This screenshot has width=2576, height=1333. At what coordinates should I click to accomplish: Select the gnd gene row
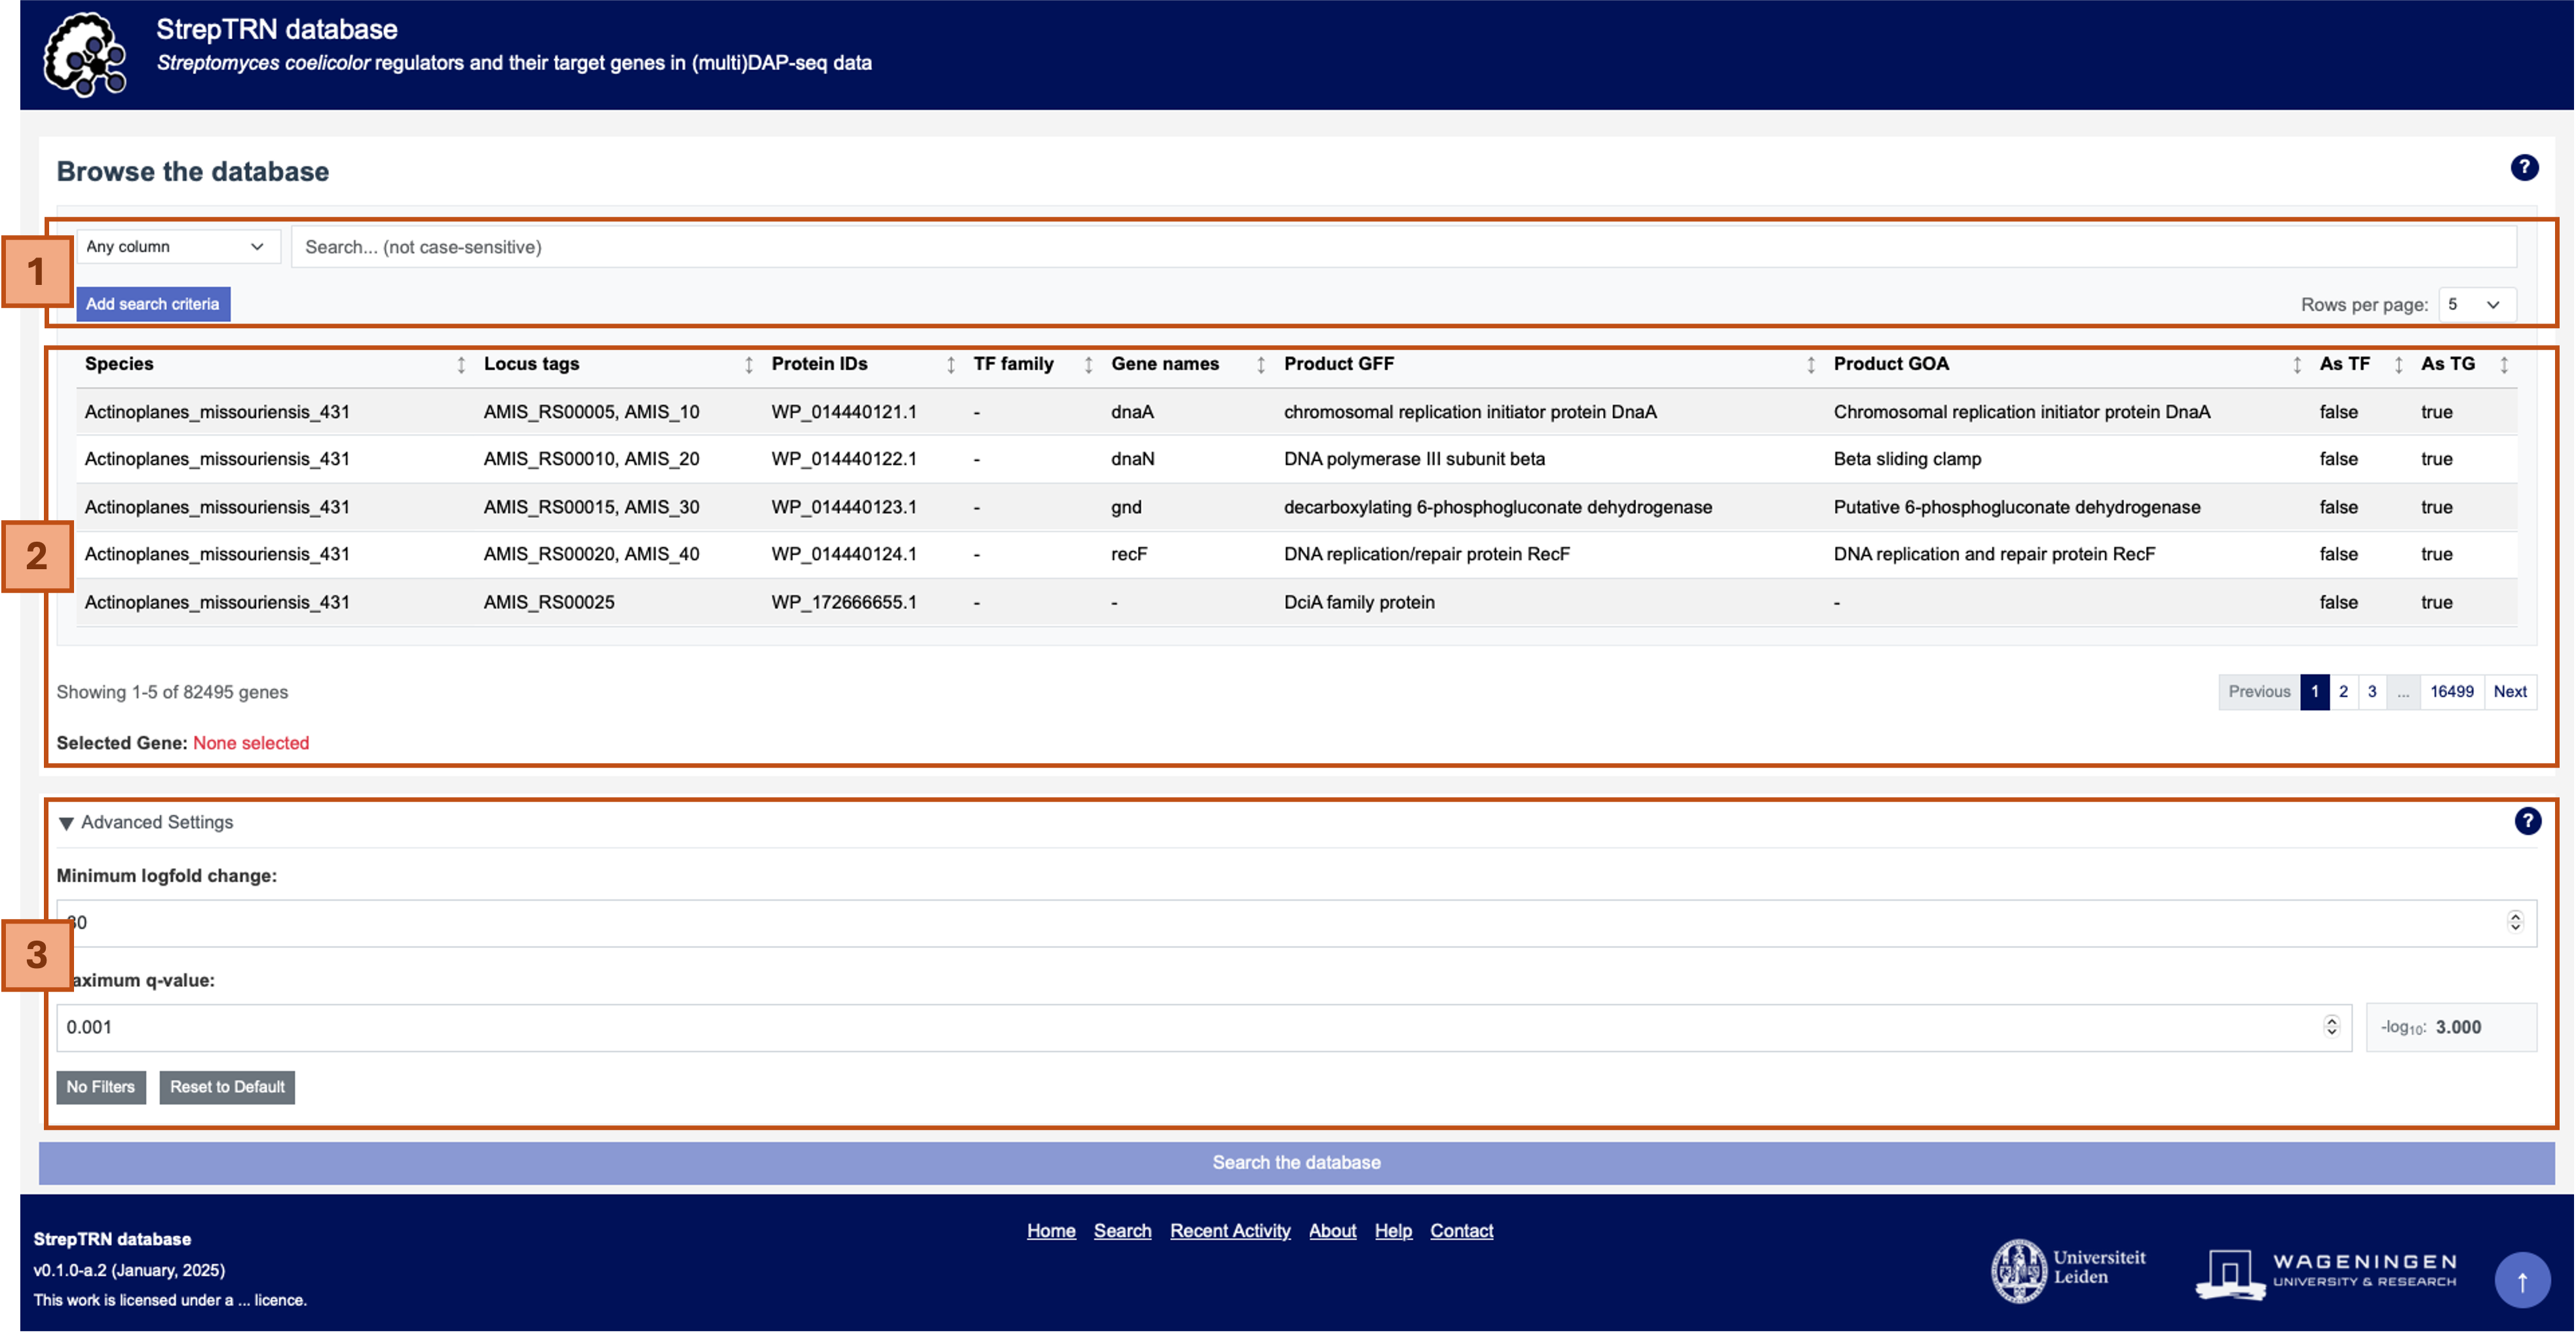tap(1296, 507)
